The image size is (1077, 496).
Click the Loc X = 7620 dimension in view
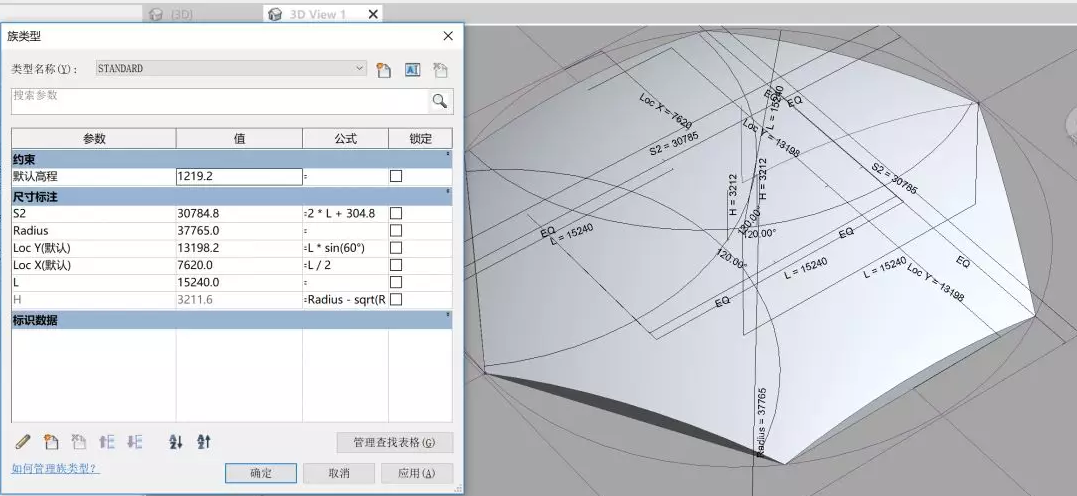pyautogui.click(x=665, y=110)
